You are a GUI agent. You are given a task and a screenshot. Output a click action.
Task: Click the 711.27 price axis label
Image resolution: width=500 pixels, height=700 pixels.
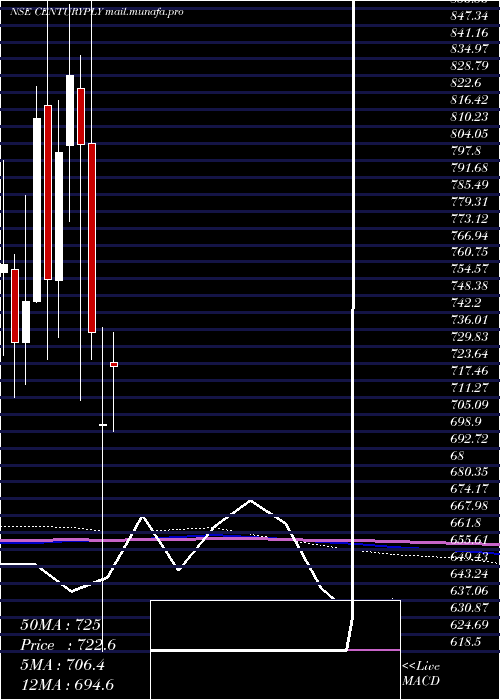469,388
